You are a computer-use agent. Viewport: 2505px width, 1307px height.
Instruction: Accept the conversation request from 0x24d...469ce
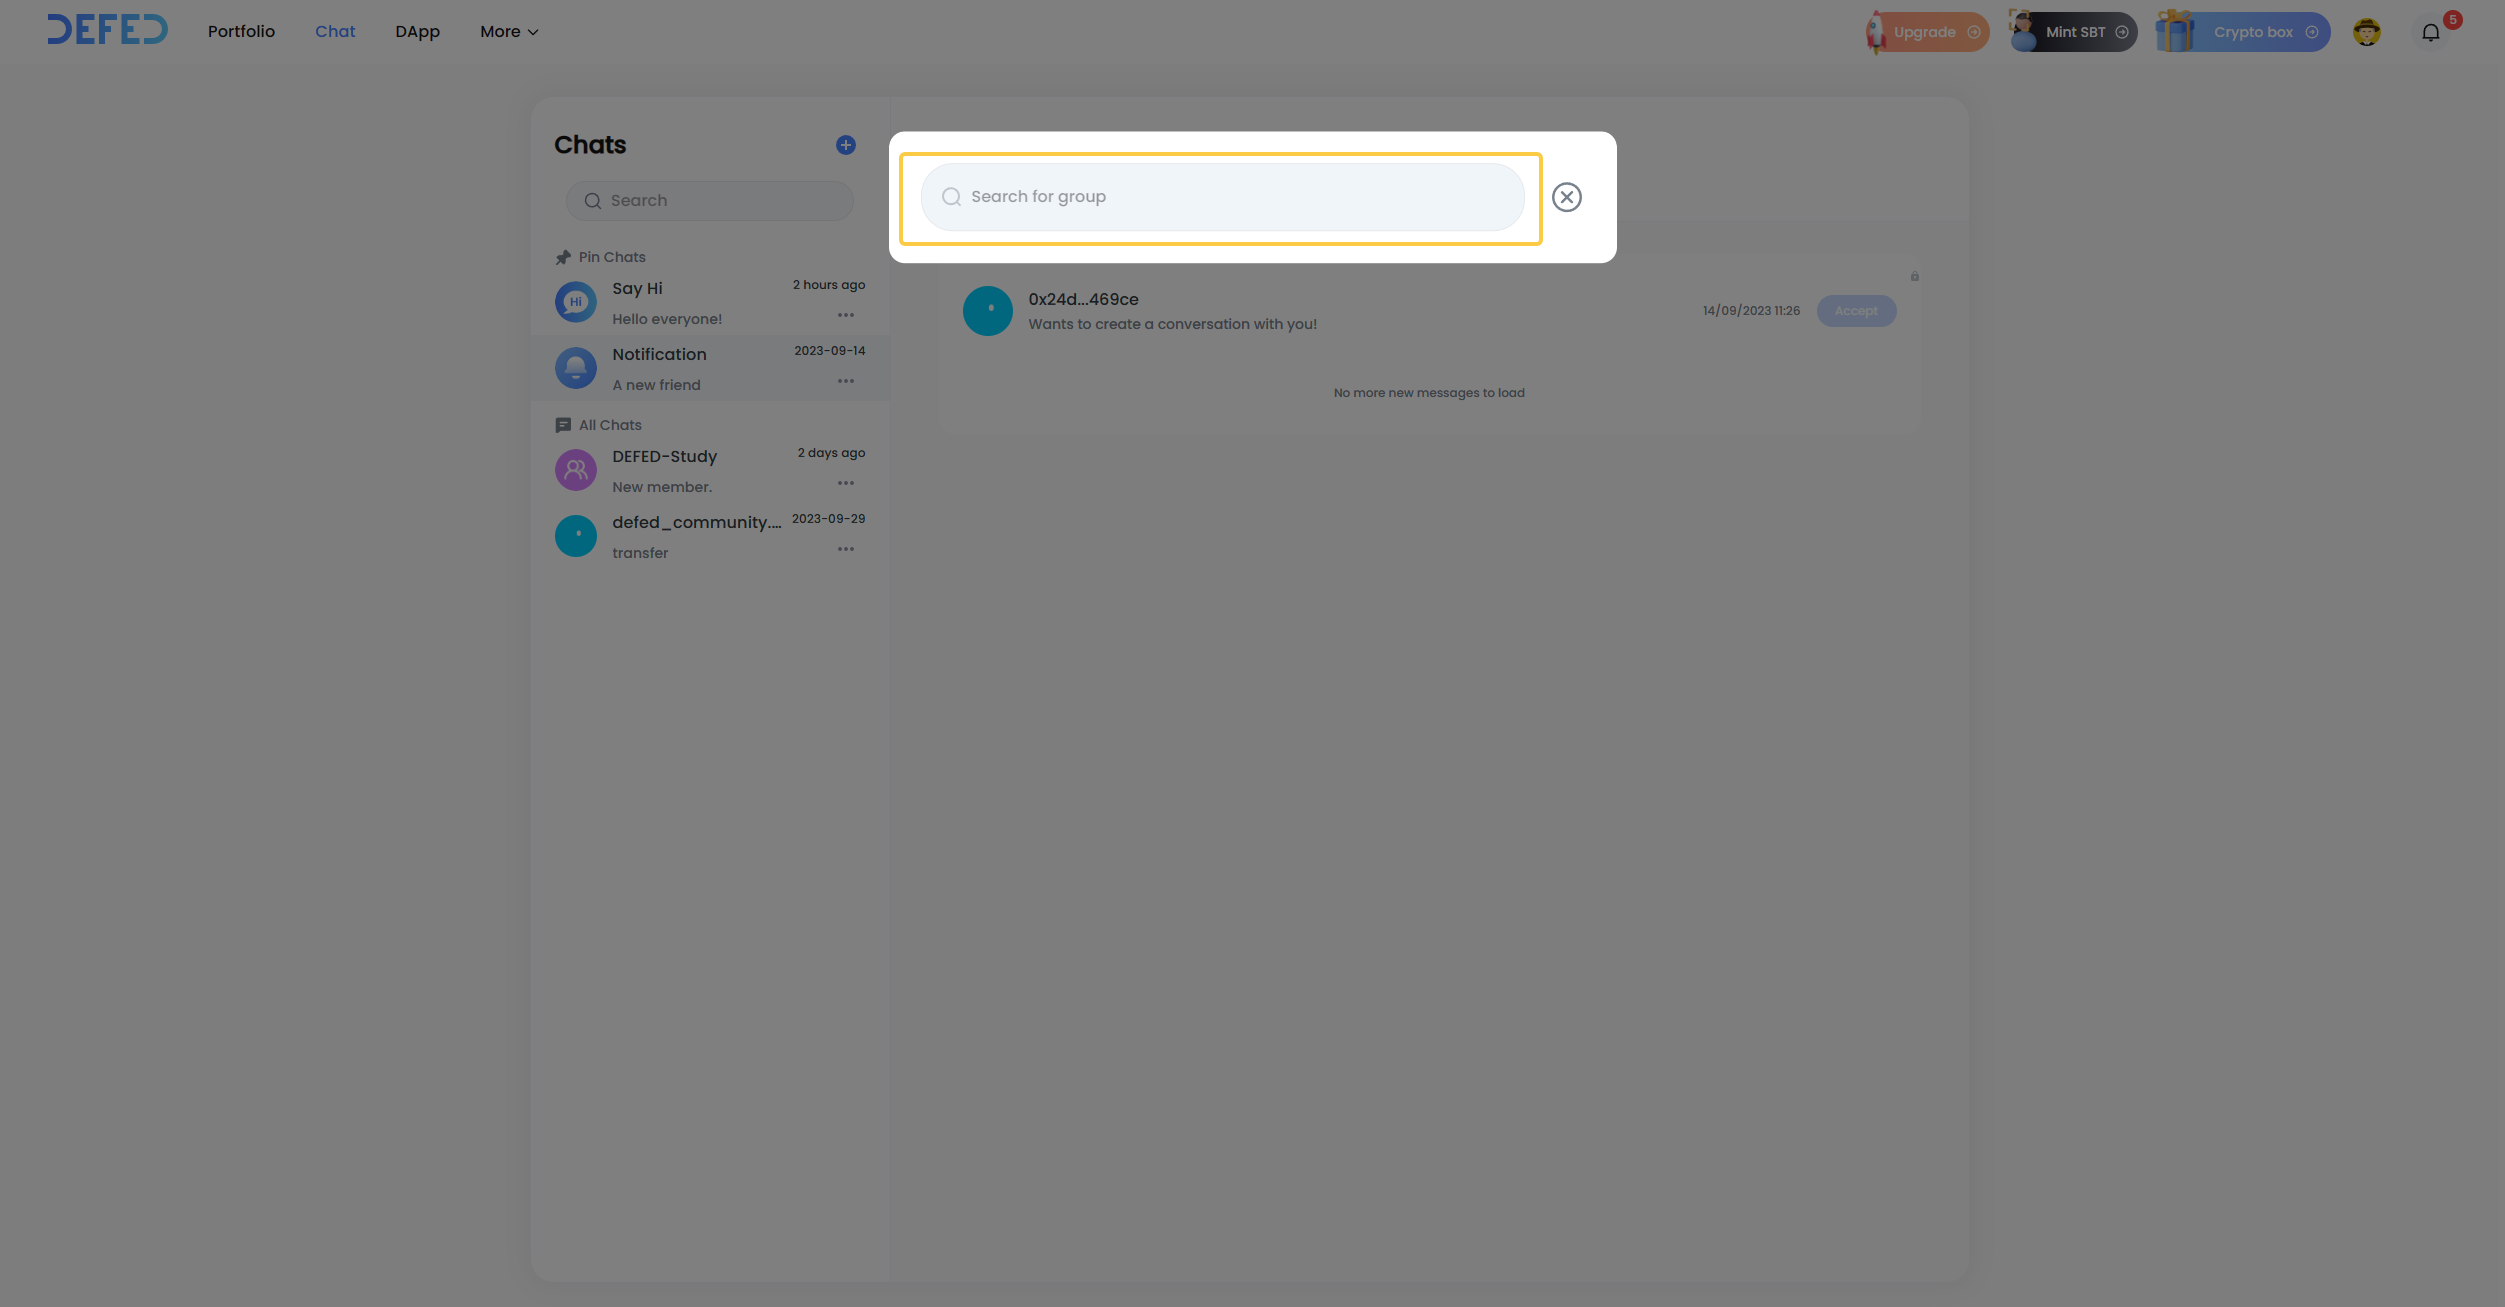(x=1855, y=311)
